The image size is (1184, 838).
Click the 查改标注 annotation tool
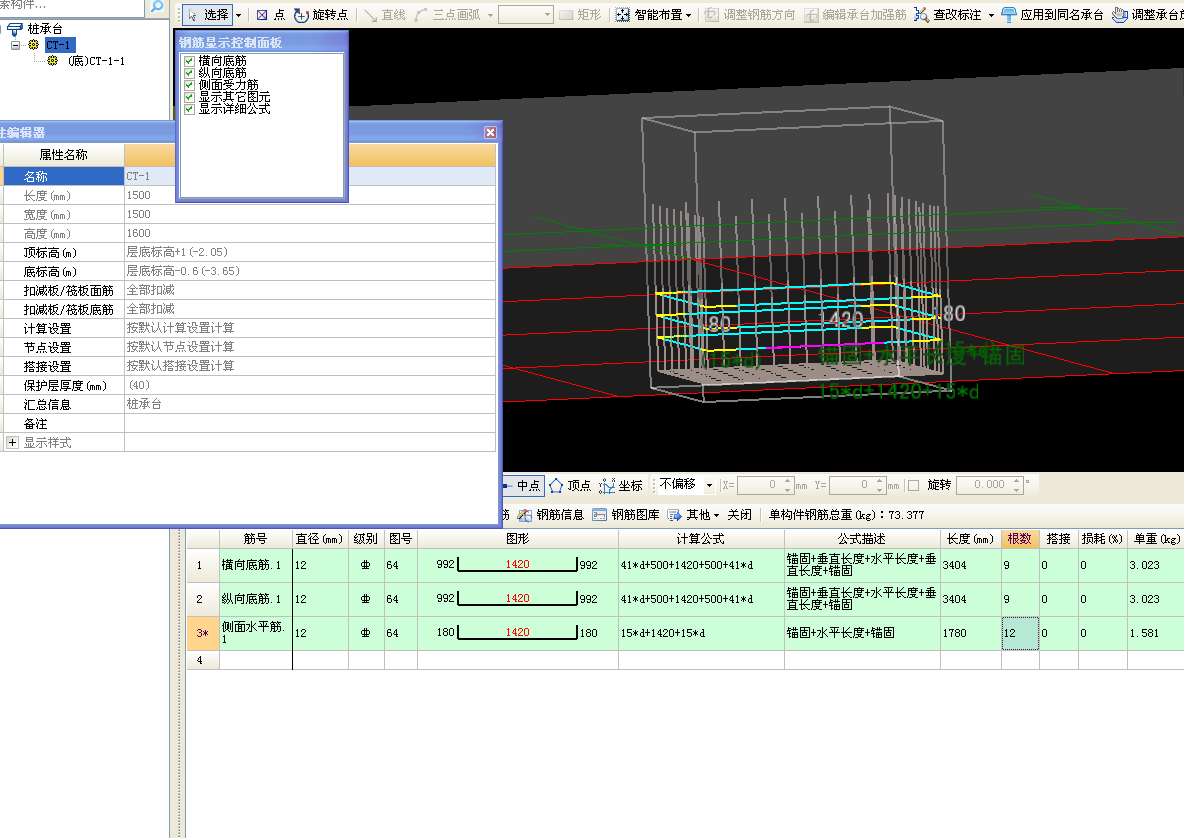(947, 14)
